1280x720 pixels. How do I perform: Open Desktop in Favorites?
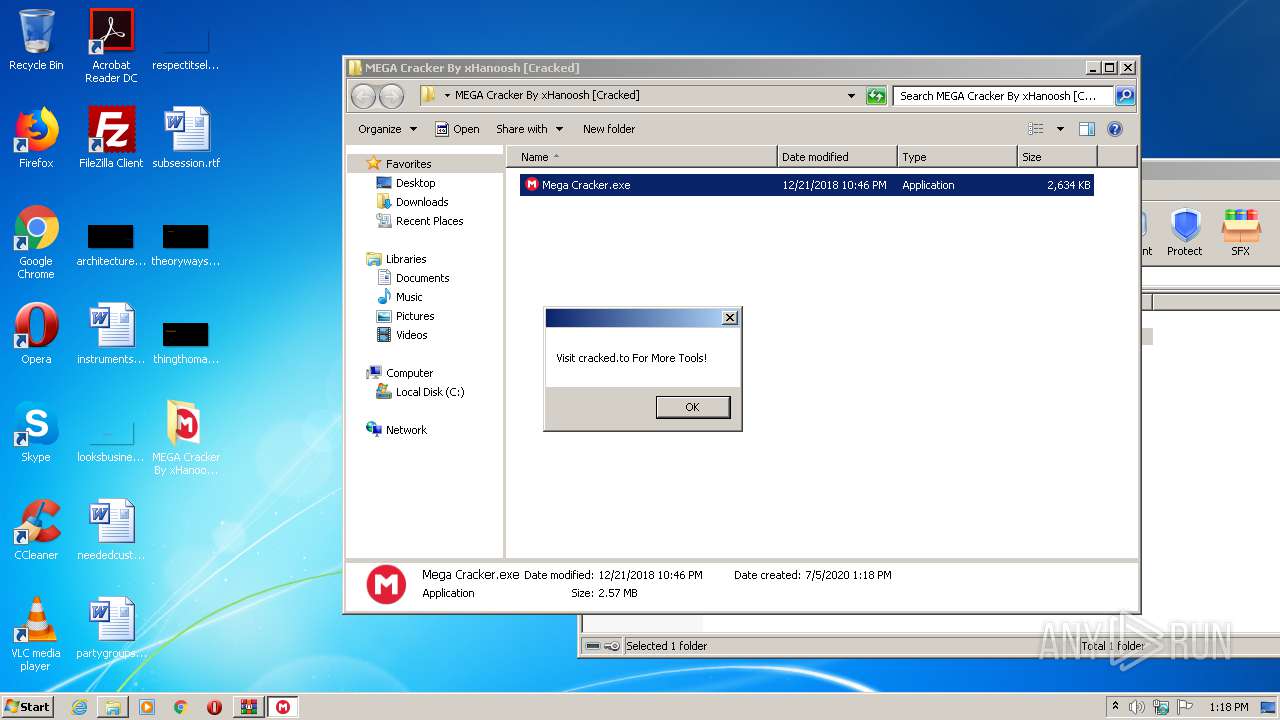[415, 183]
